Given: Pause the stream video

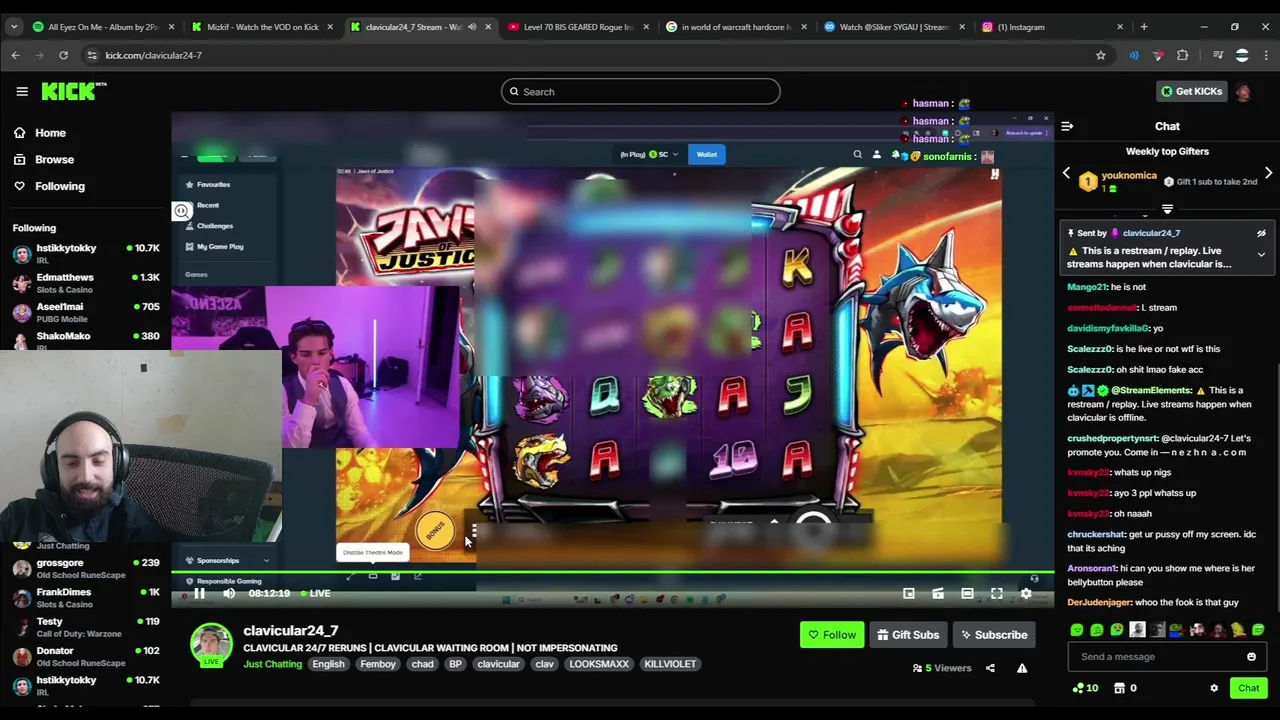Looking at the screenshot, I should point(199,594).
